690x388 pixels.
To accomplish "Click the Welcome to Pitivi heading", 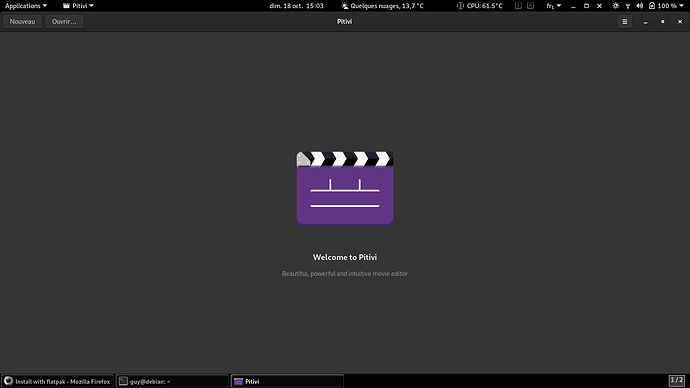I will click(345, 257).
